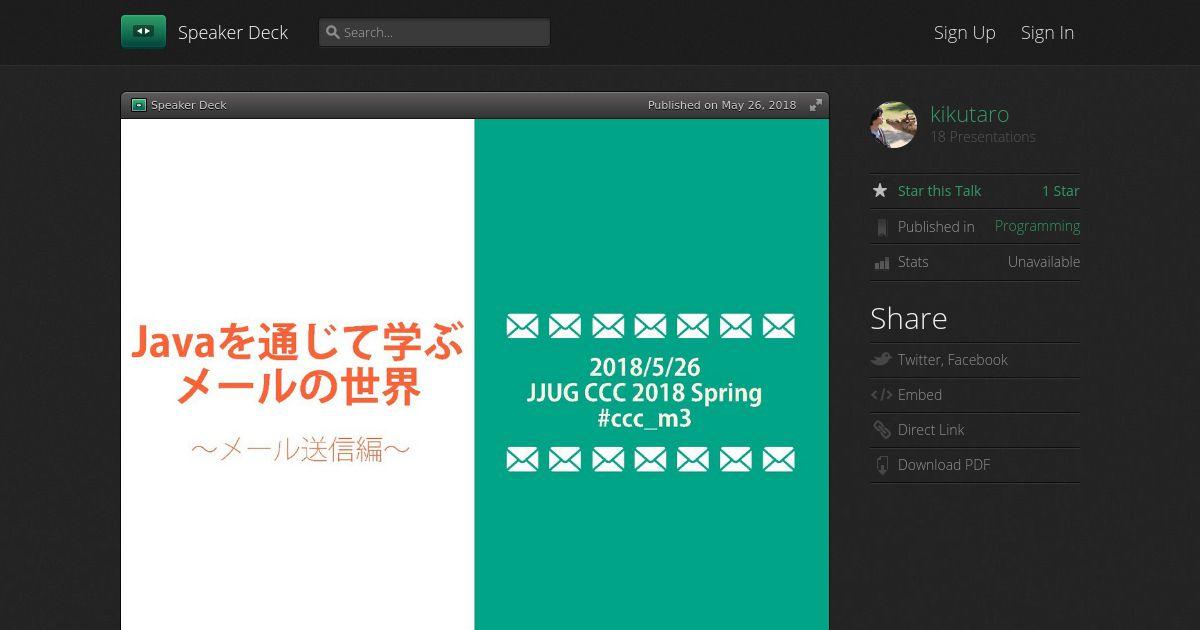1200x630 pixels.
Task: Click the bookmark icon beside Published in
Action: coord(881,227)
